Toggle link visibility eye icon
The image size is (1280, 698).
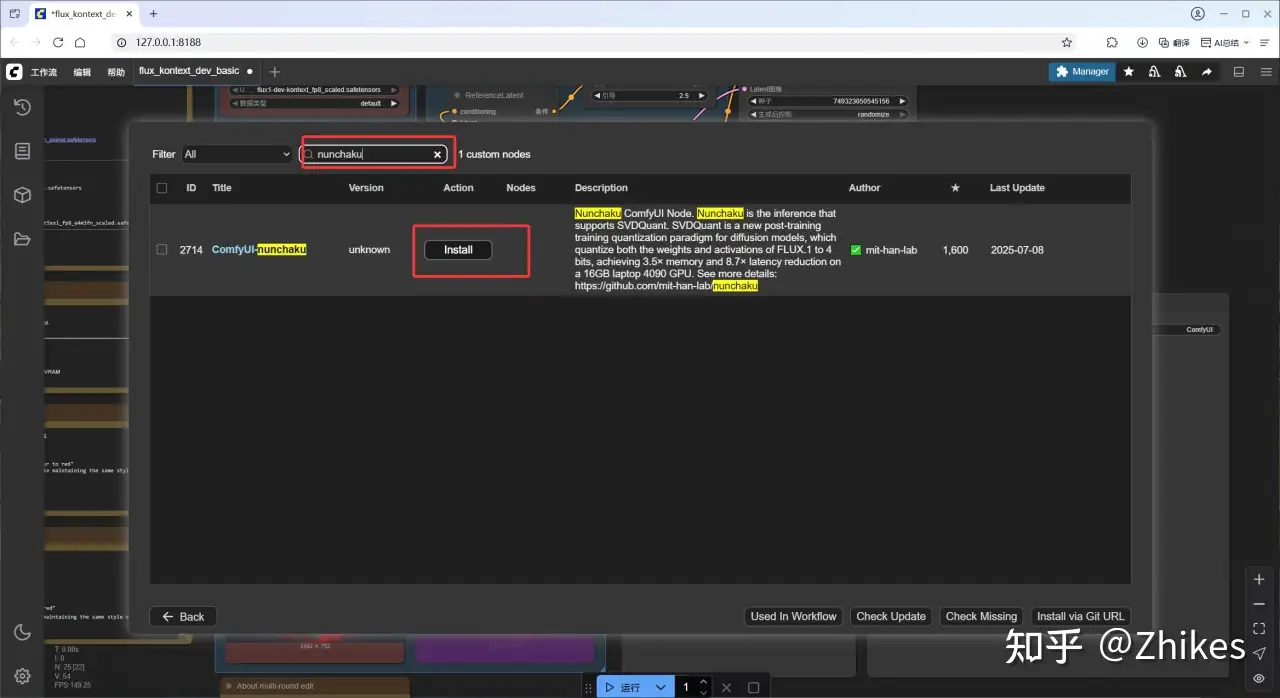[x=1259, y=678]
